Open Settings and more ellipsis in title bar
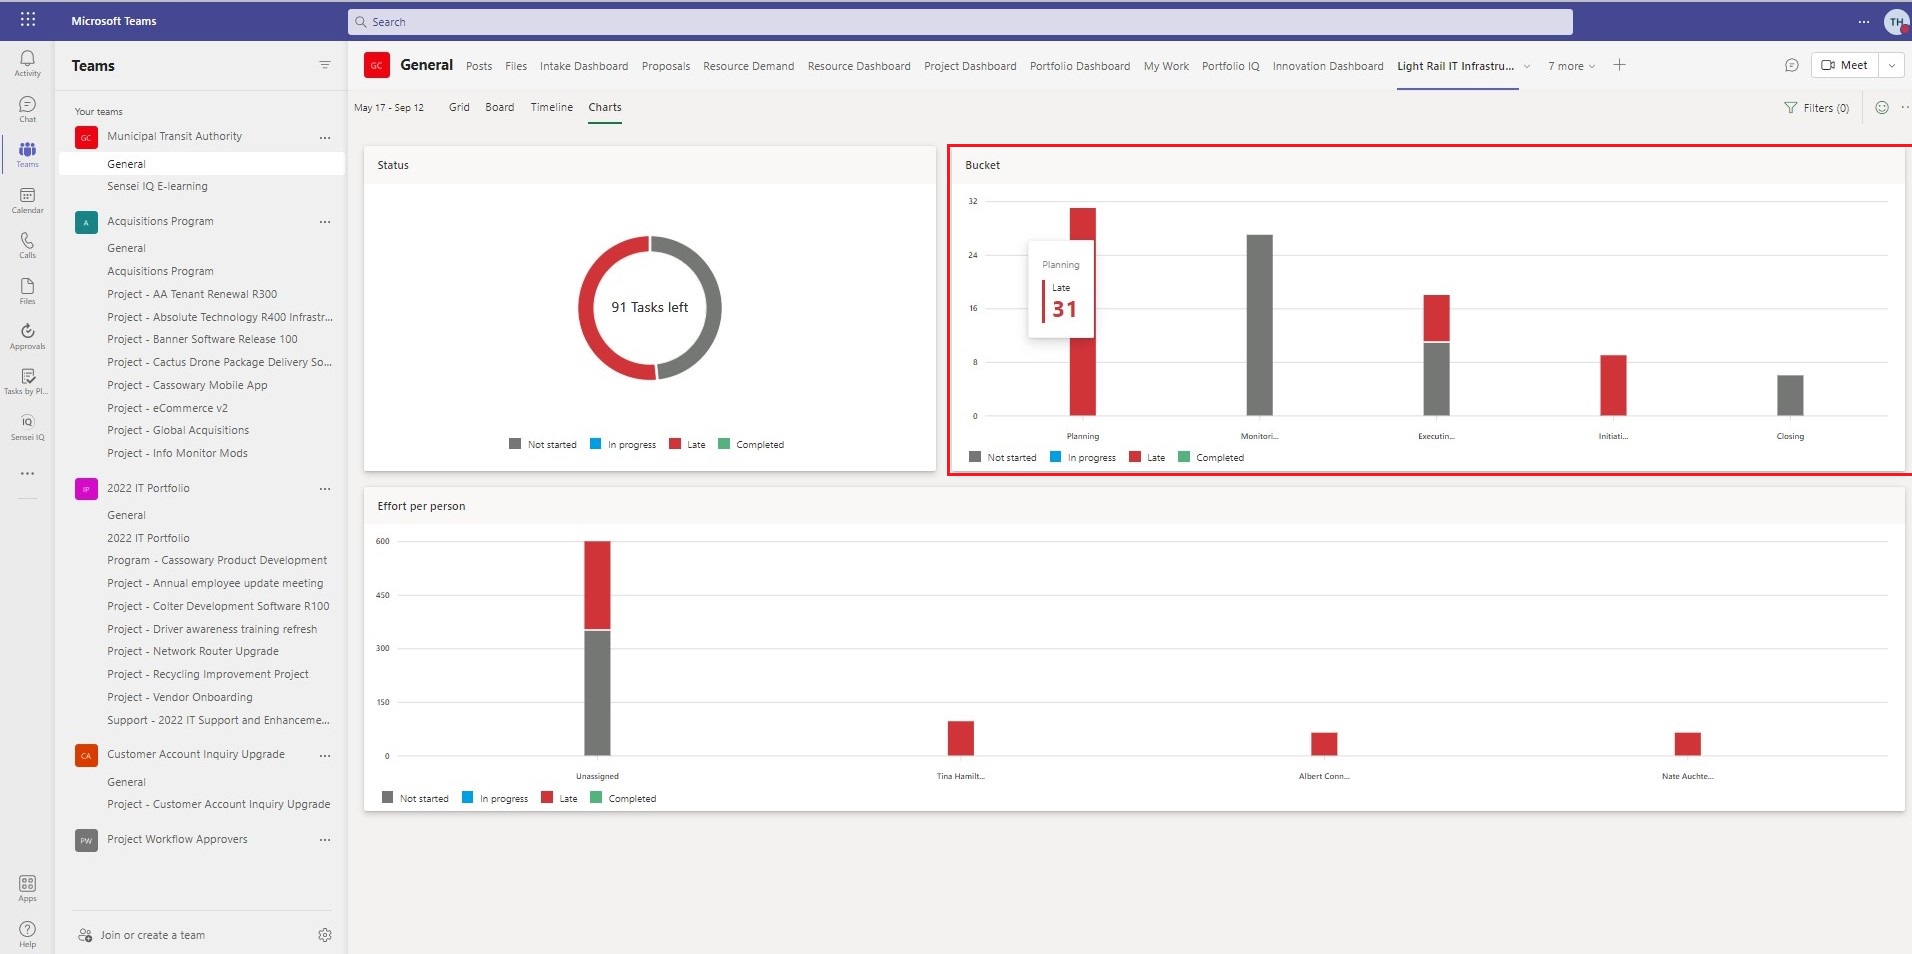The height and width of the screenshot is (954, 1912). pyautogui.click(x=1863, y=21)
